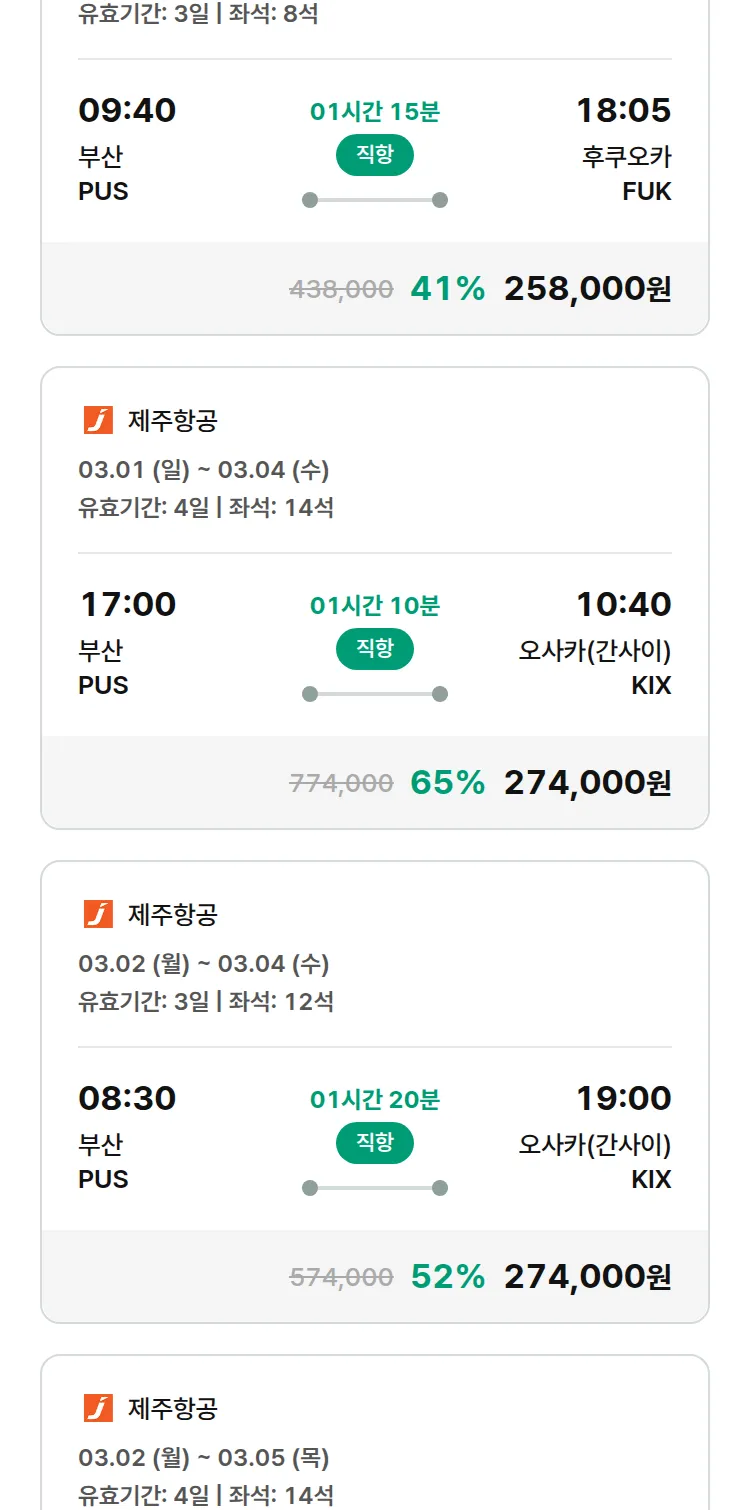Click the FUK airport code
Screen dimensions: 750x1510
pyautogui.click(x=646, y=191)
